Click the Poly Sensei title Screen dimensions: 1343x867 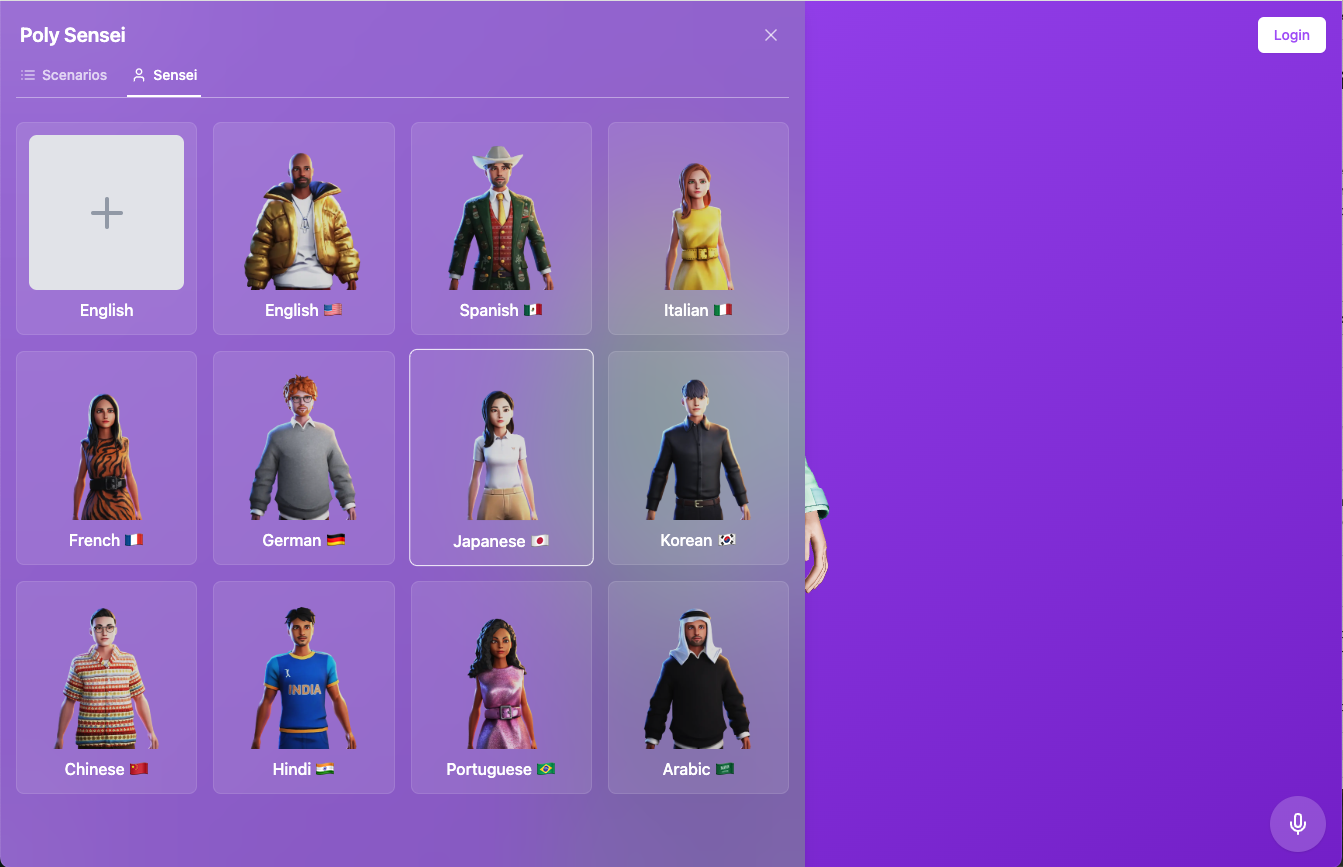(x=73, y=35)
